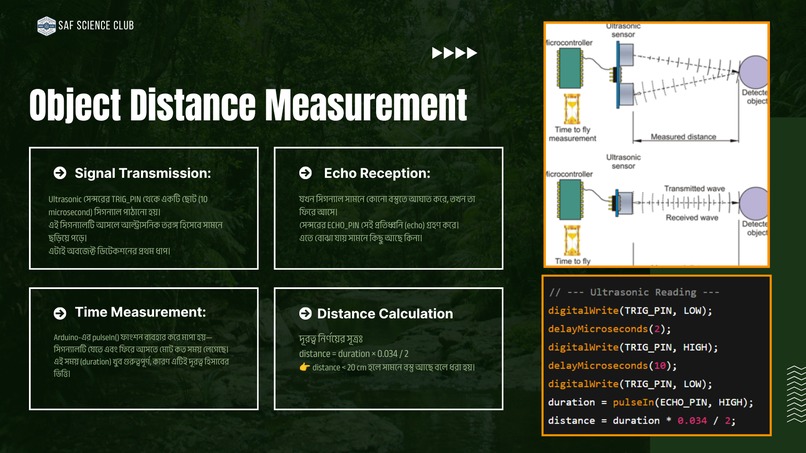This screenshot has height=453, width=806.
Task: Click the 'Time to fly measurement' label
Action: pyautogui.click(x=572, y=134)
